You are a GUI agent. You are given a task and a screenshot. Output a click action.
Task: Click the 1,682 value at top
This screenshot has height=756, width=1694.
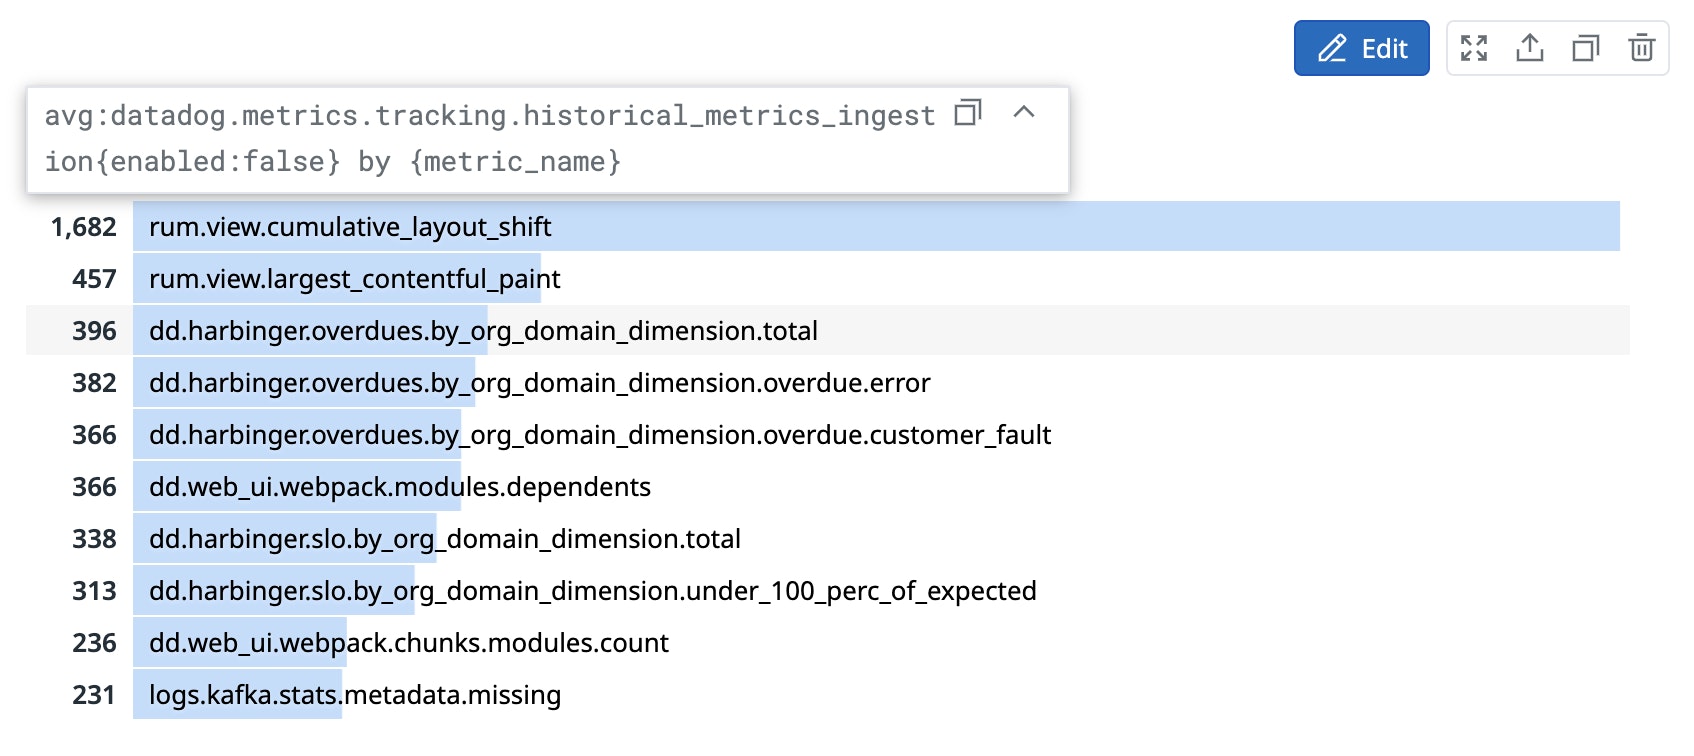click(x=84, y=227)
